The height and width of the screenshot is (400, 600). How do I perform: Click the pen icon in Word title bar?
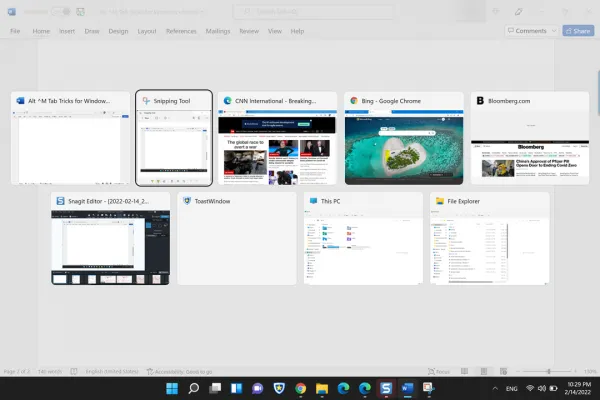pyautogui.click(x=518, y=11)
